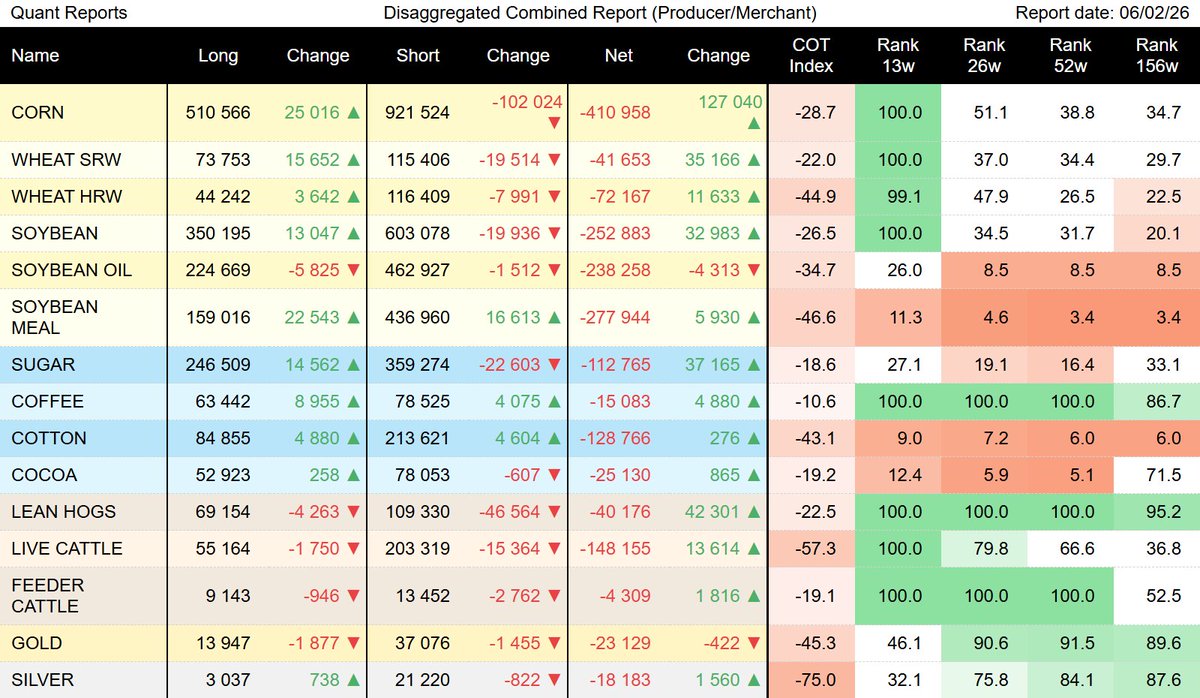Click the COT Index column header
1200x698 pixels.
tap(810, 56)
